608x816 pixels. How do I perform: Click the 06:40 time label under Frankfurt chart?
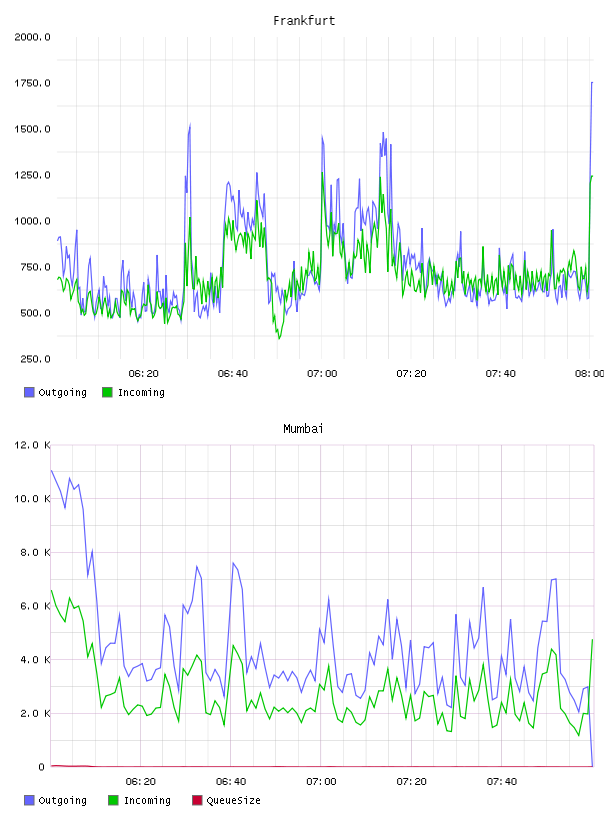[233, 374]
